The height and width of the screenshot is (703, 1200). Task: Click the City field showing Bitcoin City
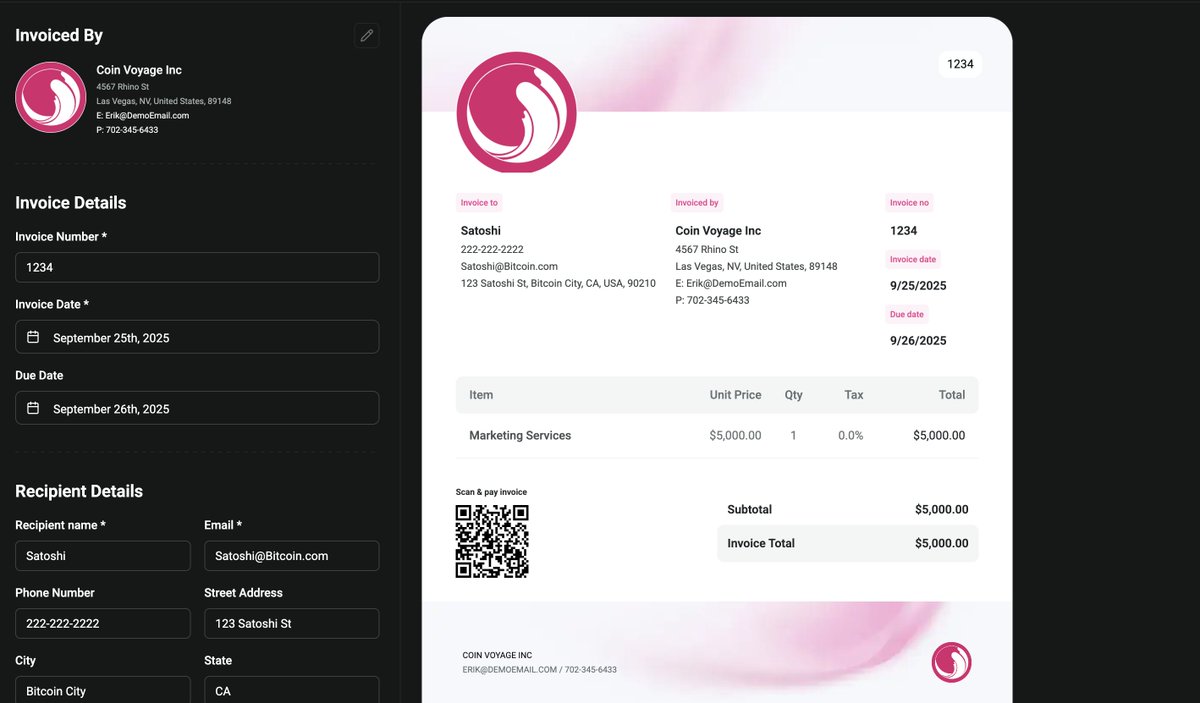pyautogui.click(x=102, y=690)
